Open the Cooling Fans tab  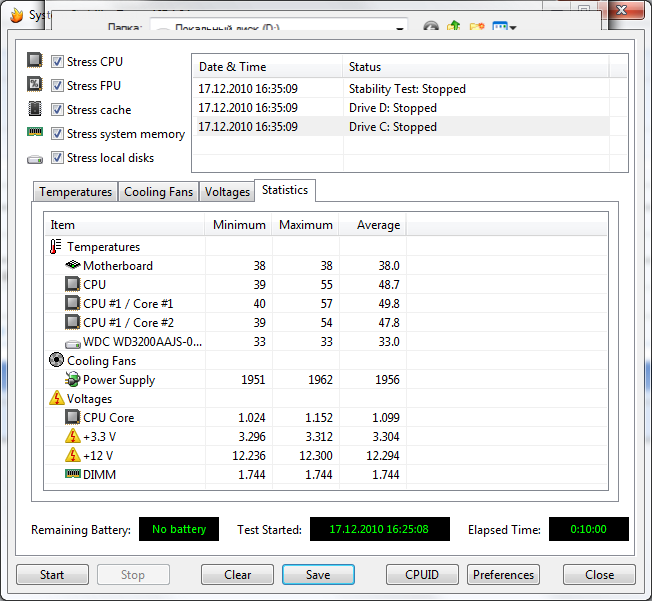pyautogui.click(x=158, y=192)
